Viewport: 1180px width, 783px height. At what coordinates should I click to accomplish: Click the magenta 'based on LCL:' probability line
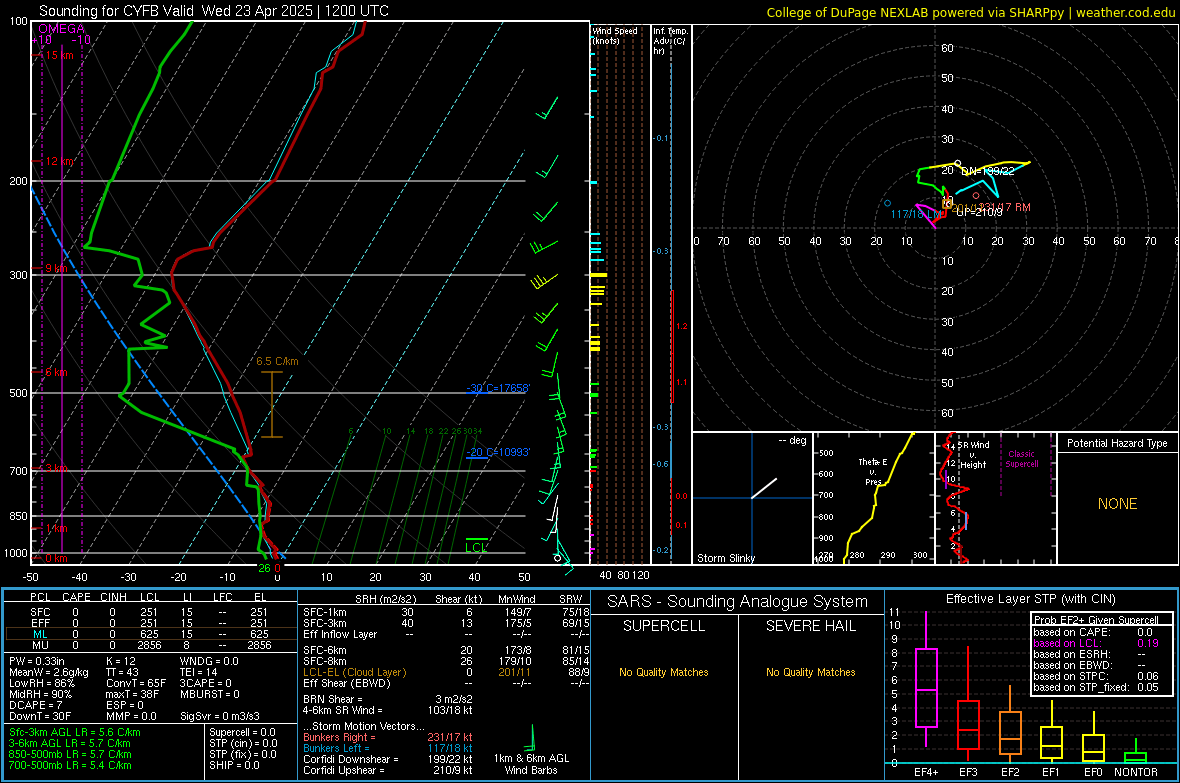pos(1096,644)
